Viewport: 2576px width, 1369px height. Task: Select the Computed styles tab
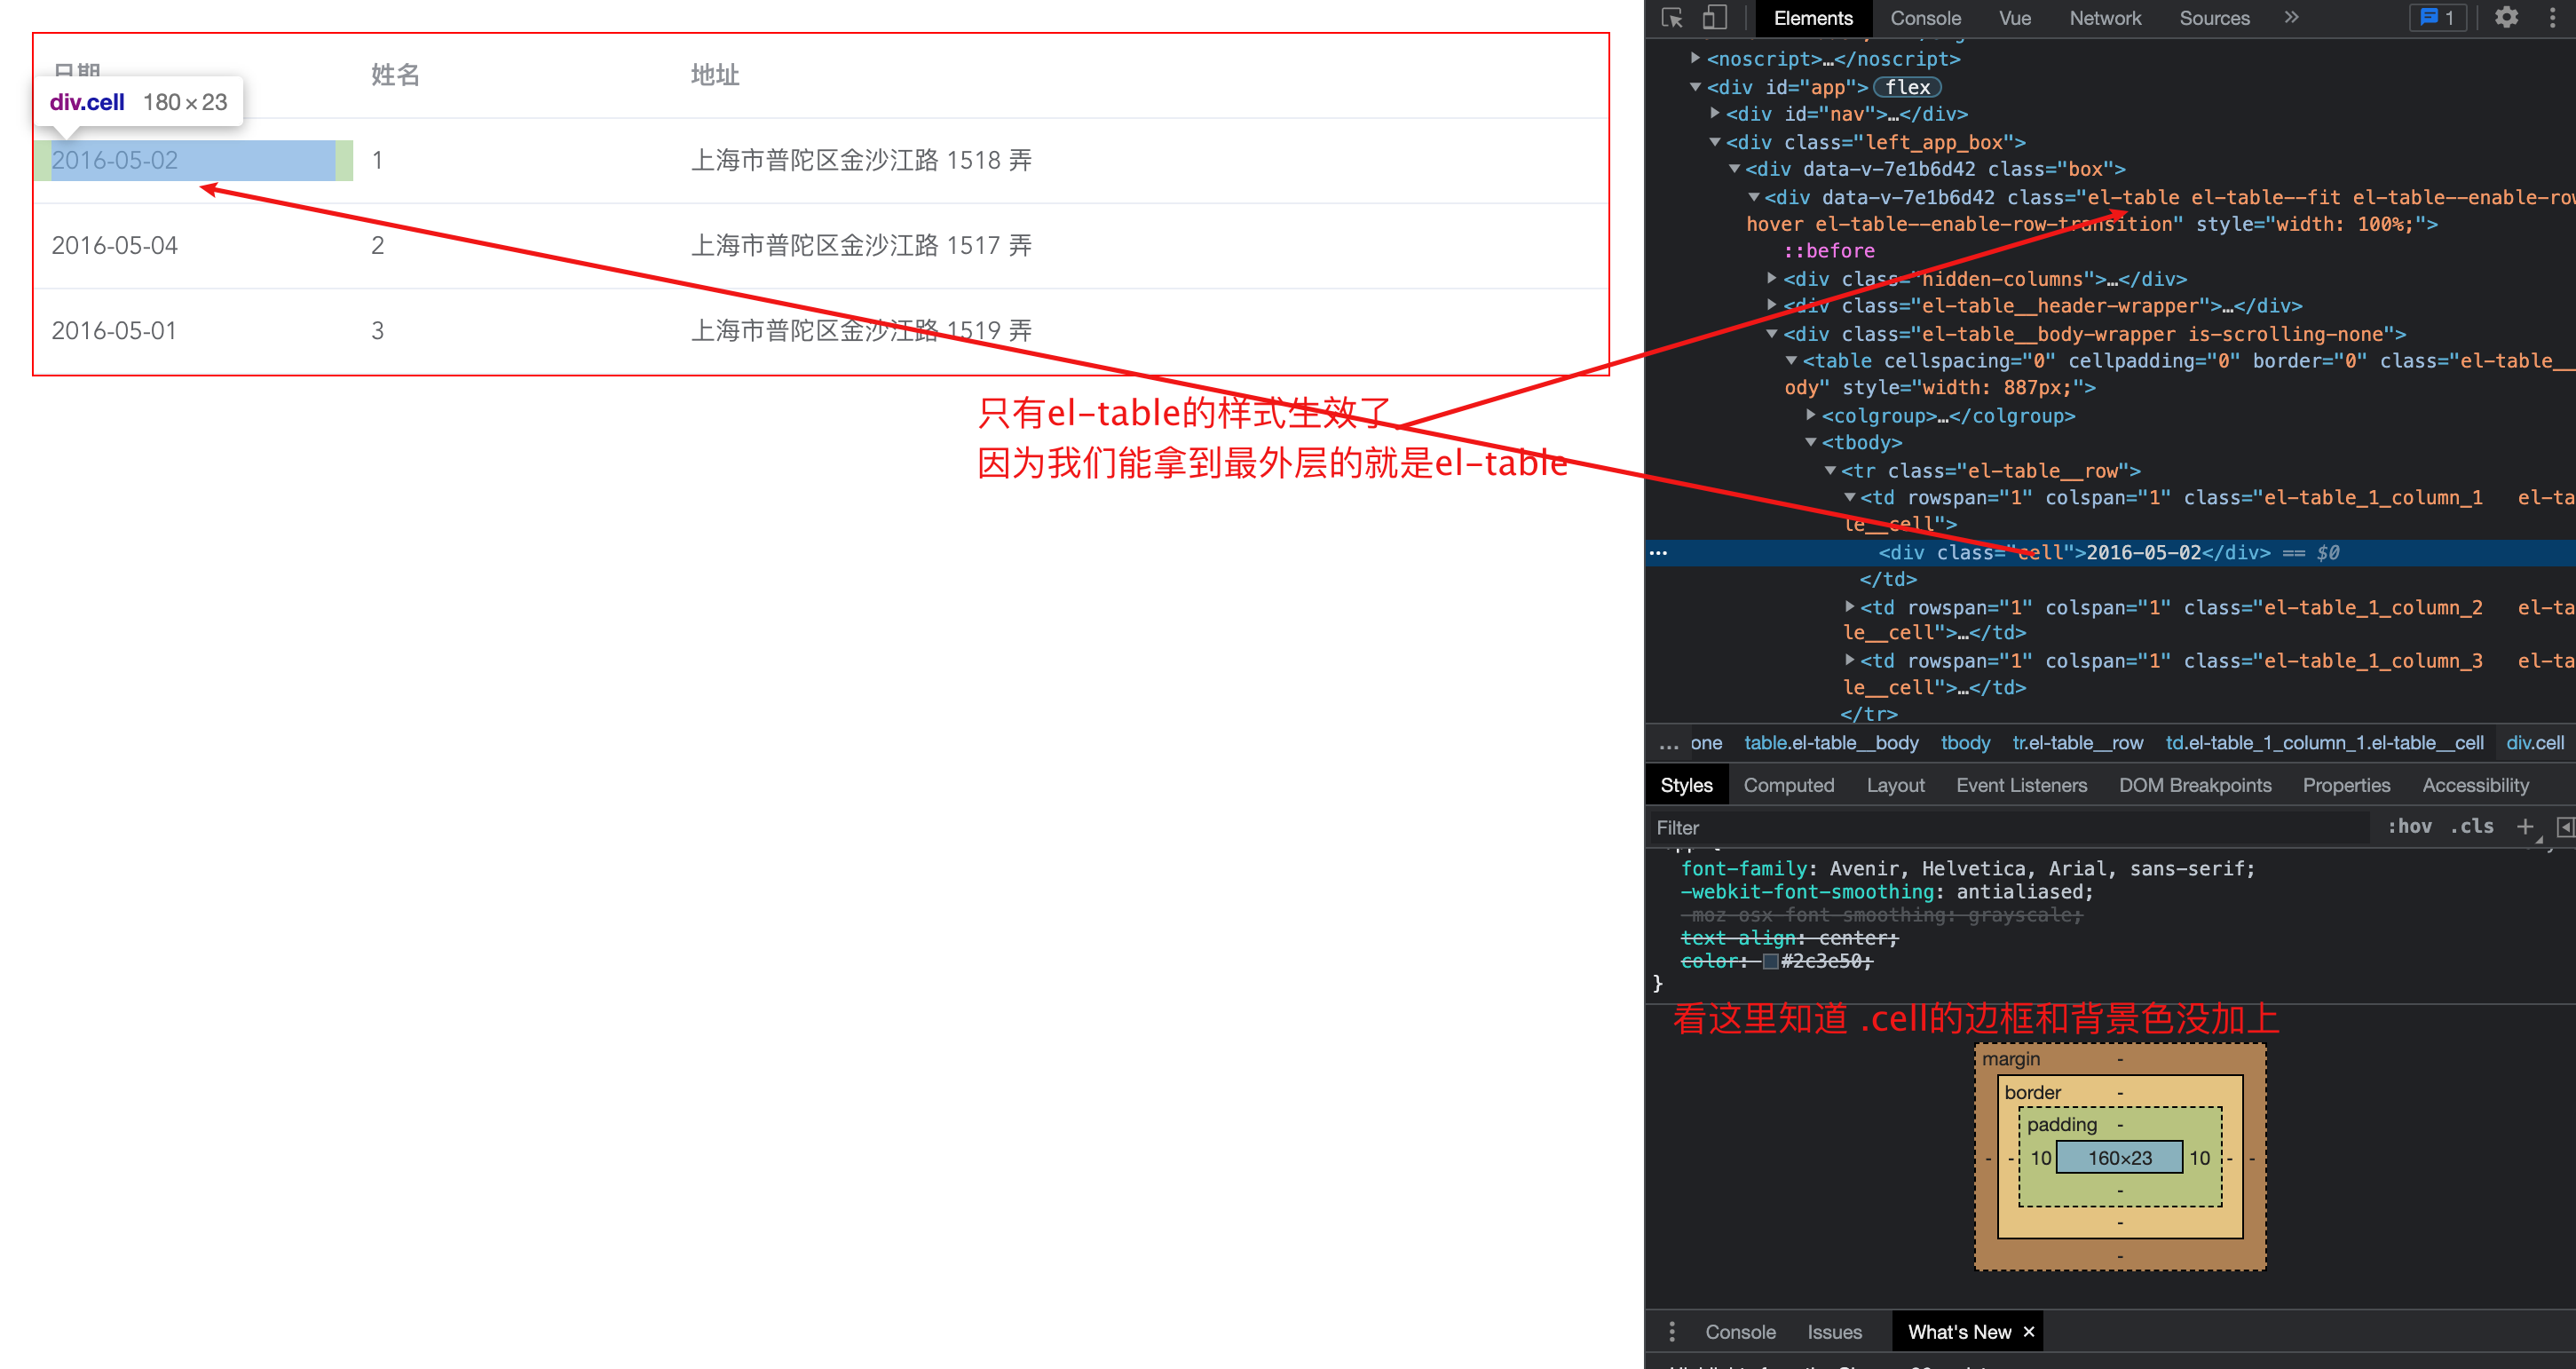pyautogui.click(x=1788, y=785)
